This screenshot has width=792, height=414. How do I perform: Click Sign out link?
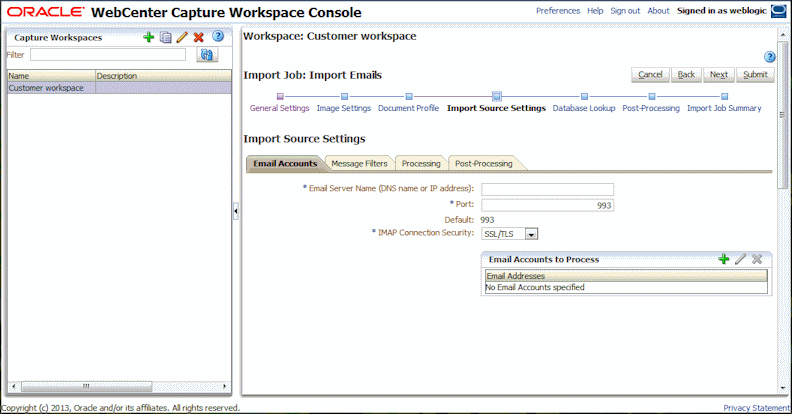tap(625, 11)
